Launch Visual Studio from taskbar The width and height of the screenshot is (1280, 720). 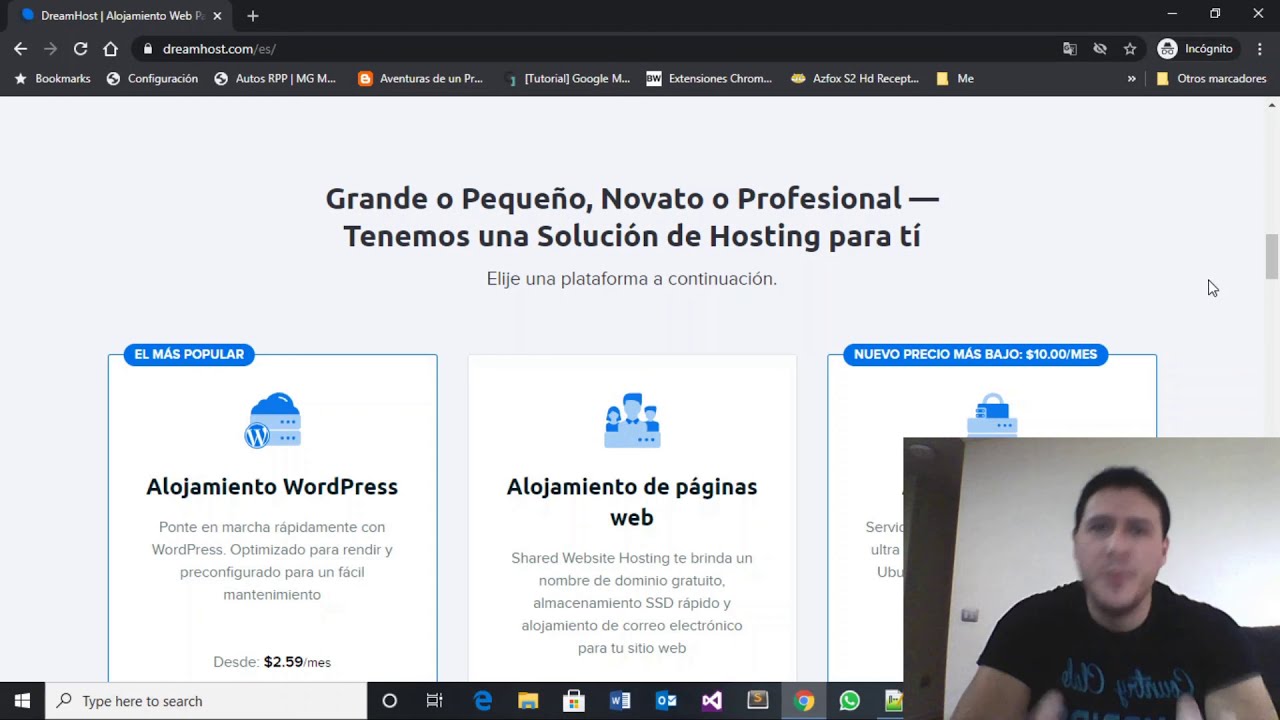coord(712,701)
